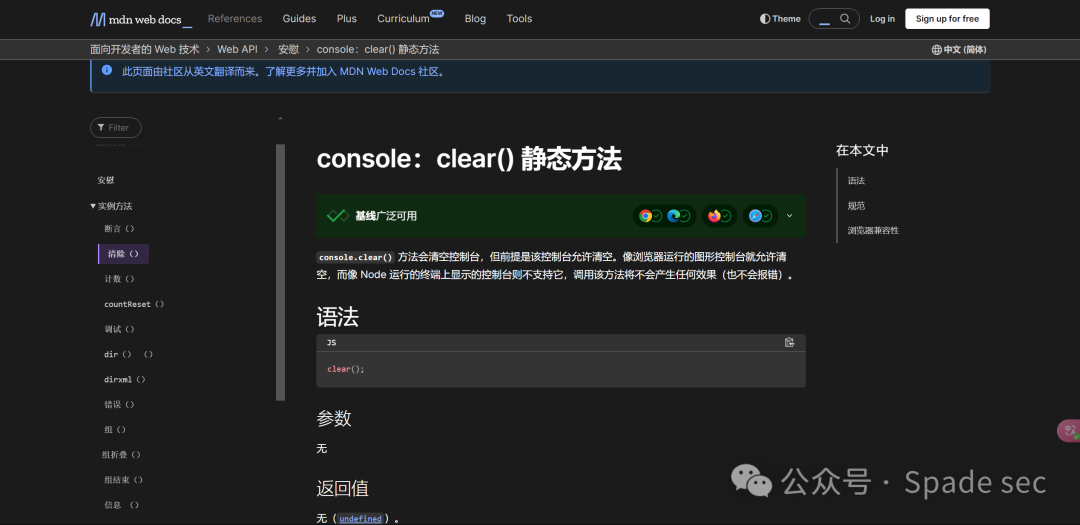Click the magnifier search icon in header
Image resolution: width=1080 pixels, height=525 pixels.
tap(845, 19)
